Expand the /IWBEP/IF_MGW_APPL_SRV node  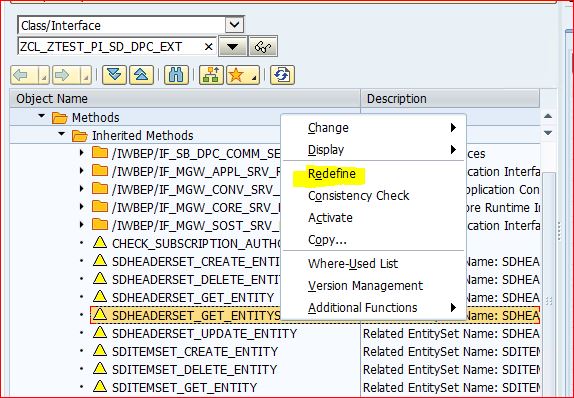point(82,170)
